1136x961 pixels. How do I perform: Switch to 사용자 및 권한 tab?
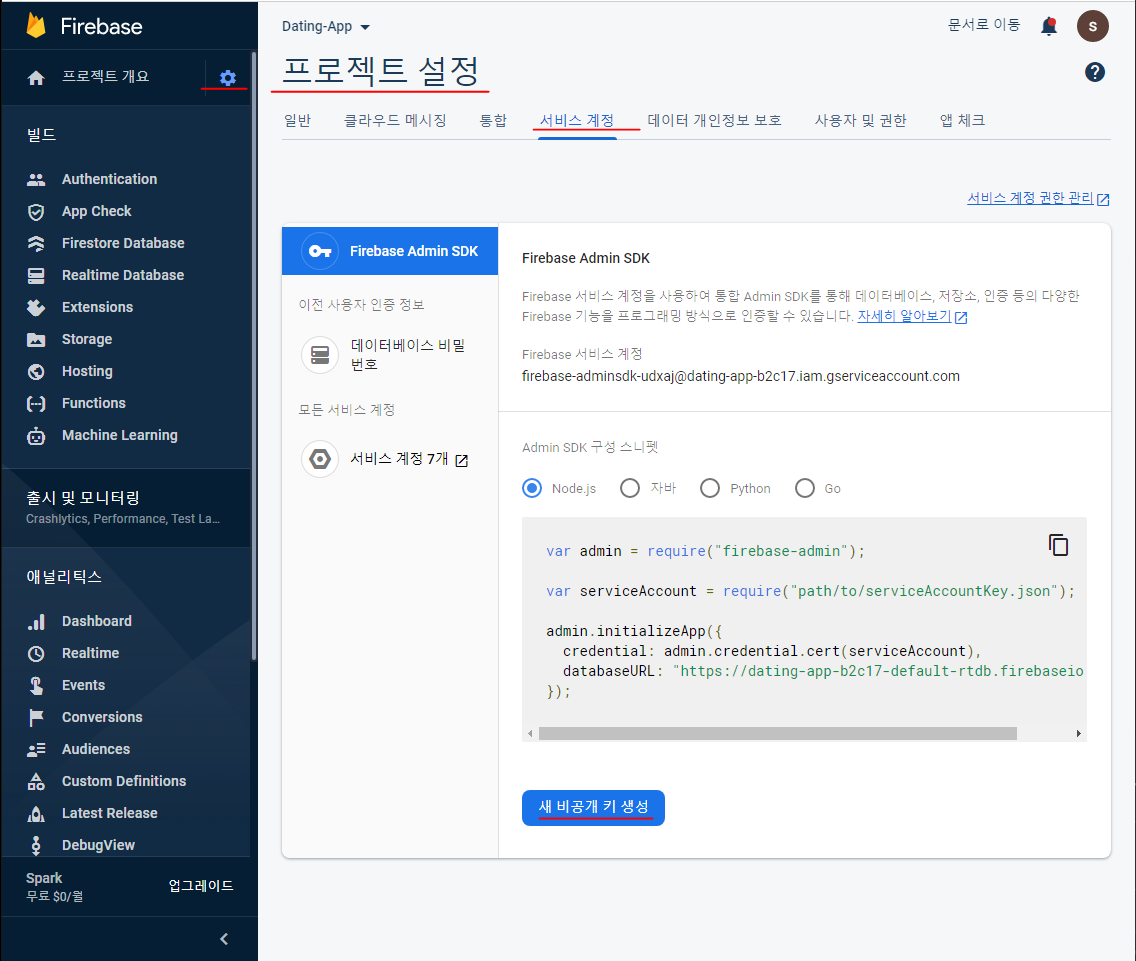861,120
